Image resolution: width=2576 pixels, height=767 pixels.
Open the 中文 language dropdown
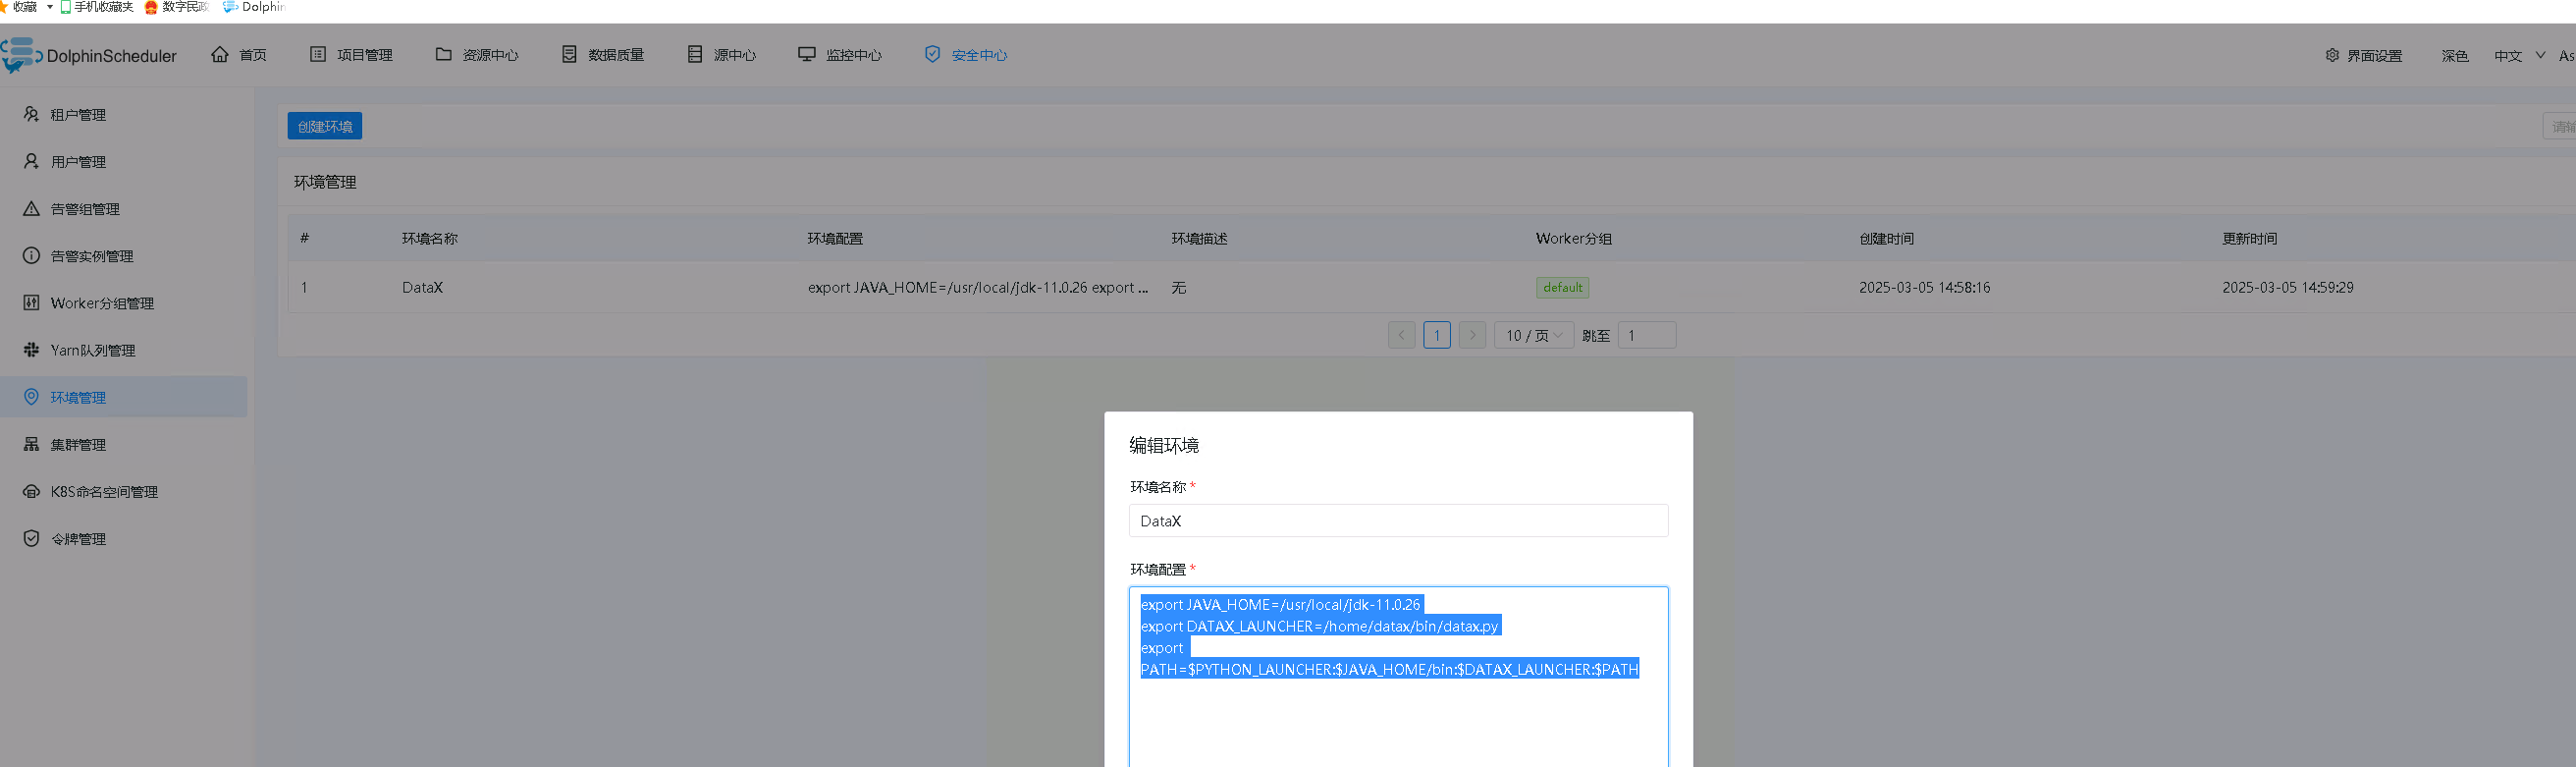[2519, 55]
